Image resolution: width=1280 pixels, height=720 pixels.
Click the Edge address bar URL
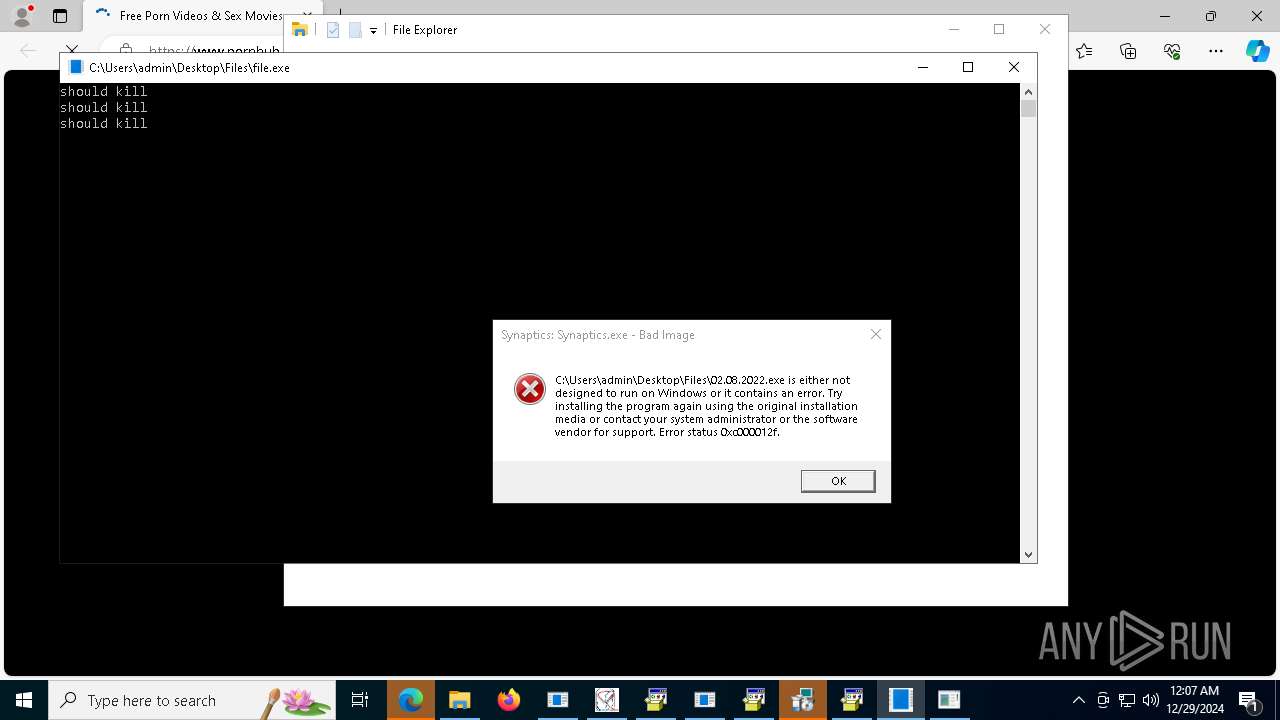click(x=215, y=51)
